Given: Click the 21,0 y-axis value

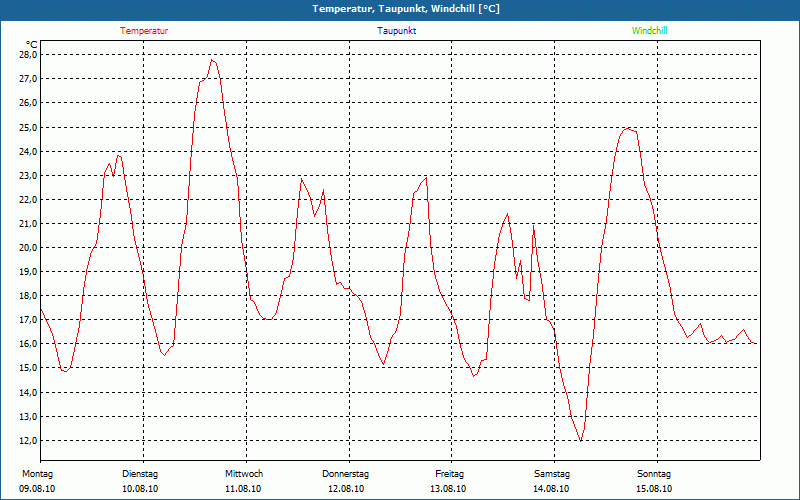Looking at the screenshot, I should 28,223.
